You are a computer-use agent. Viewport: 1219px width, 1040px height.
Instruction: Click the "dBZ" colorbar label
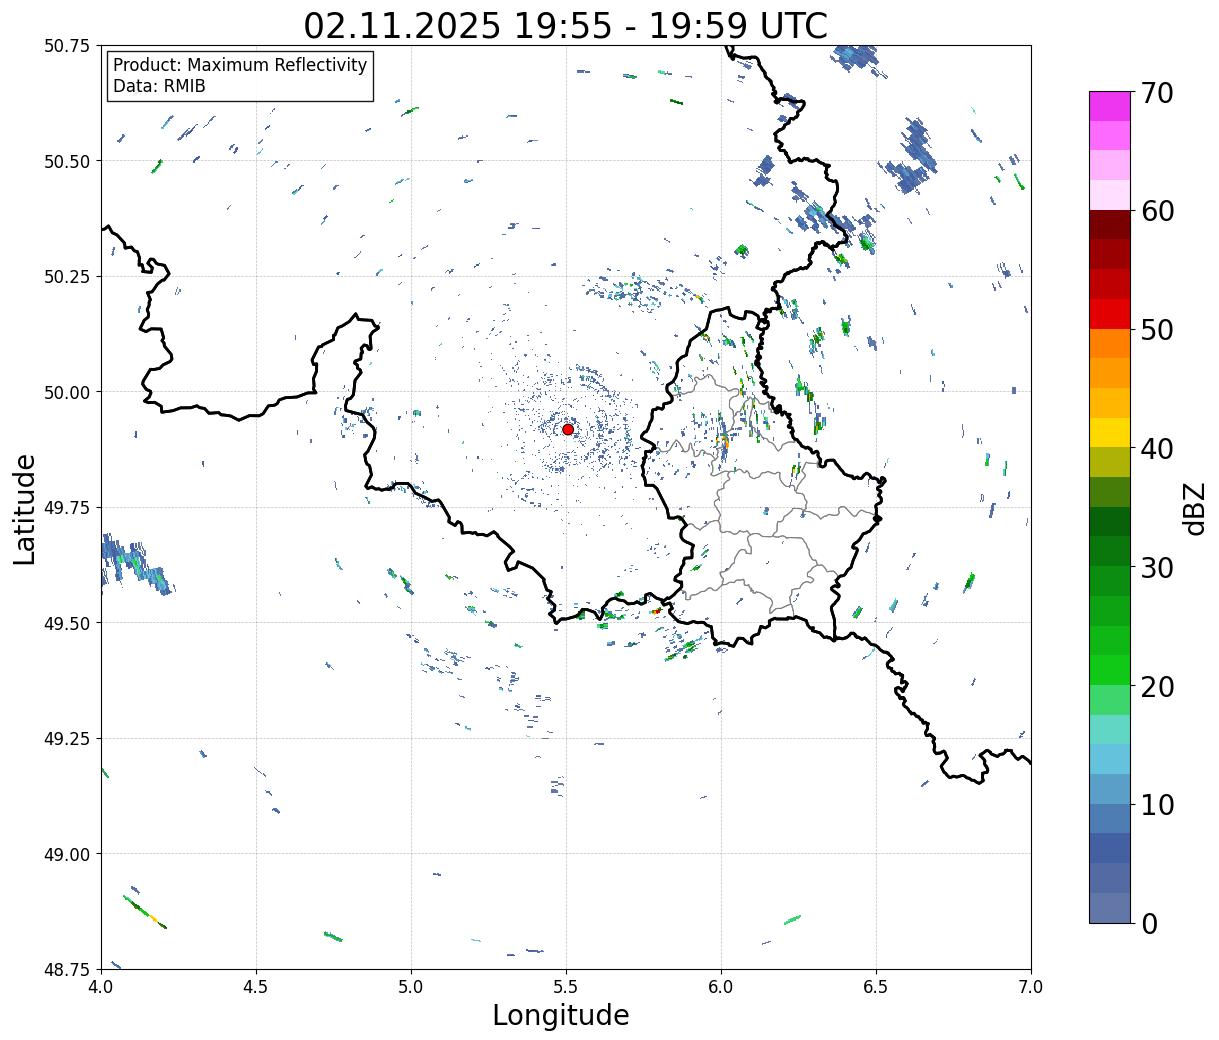[1194, 508]
